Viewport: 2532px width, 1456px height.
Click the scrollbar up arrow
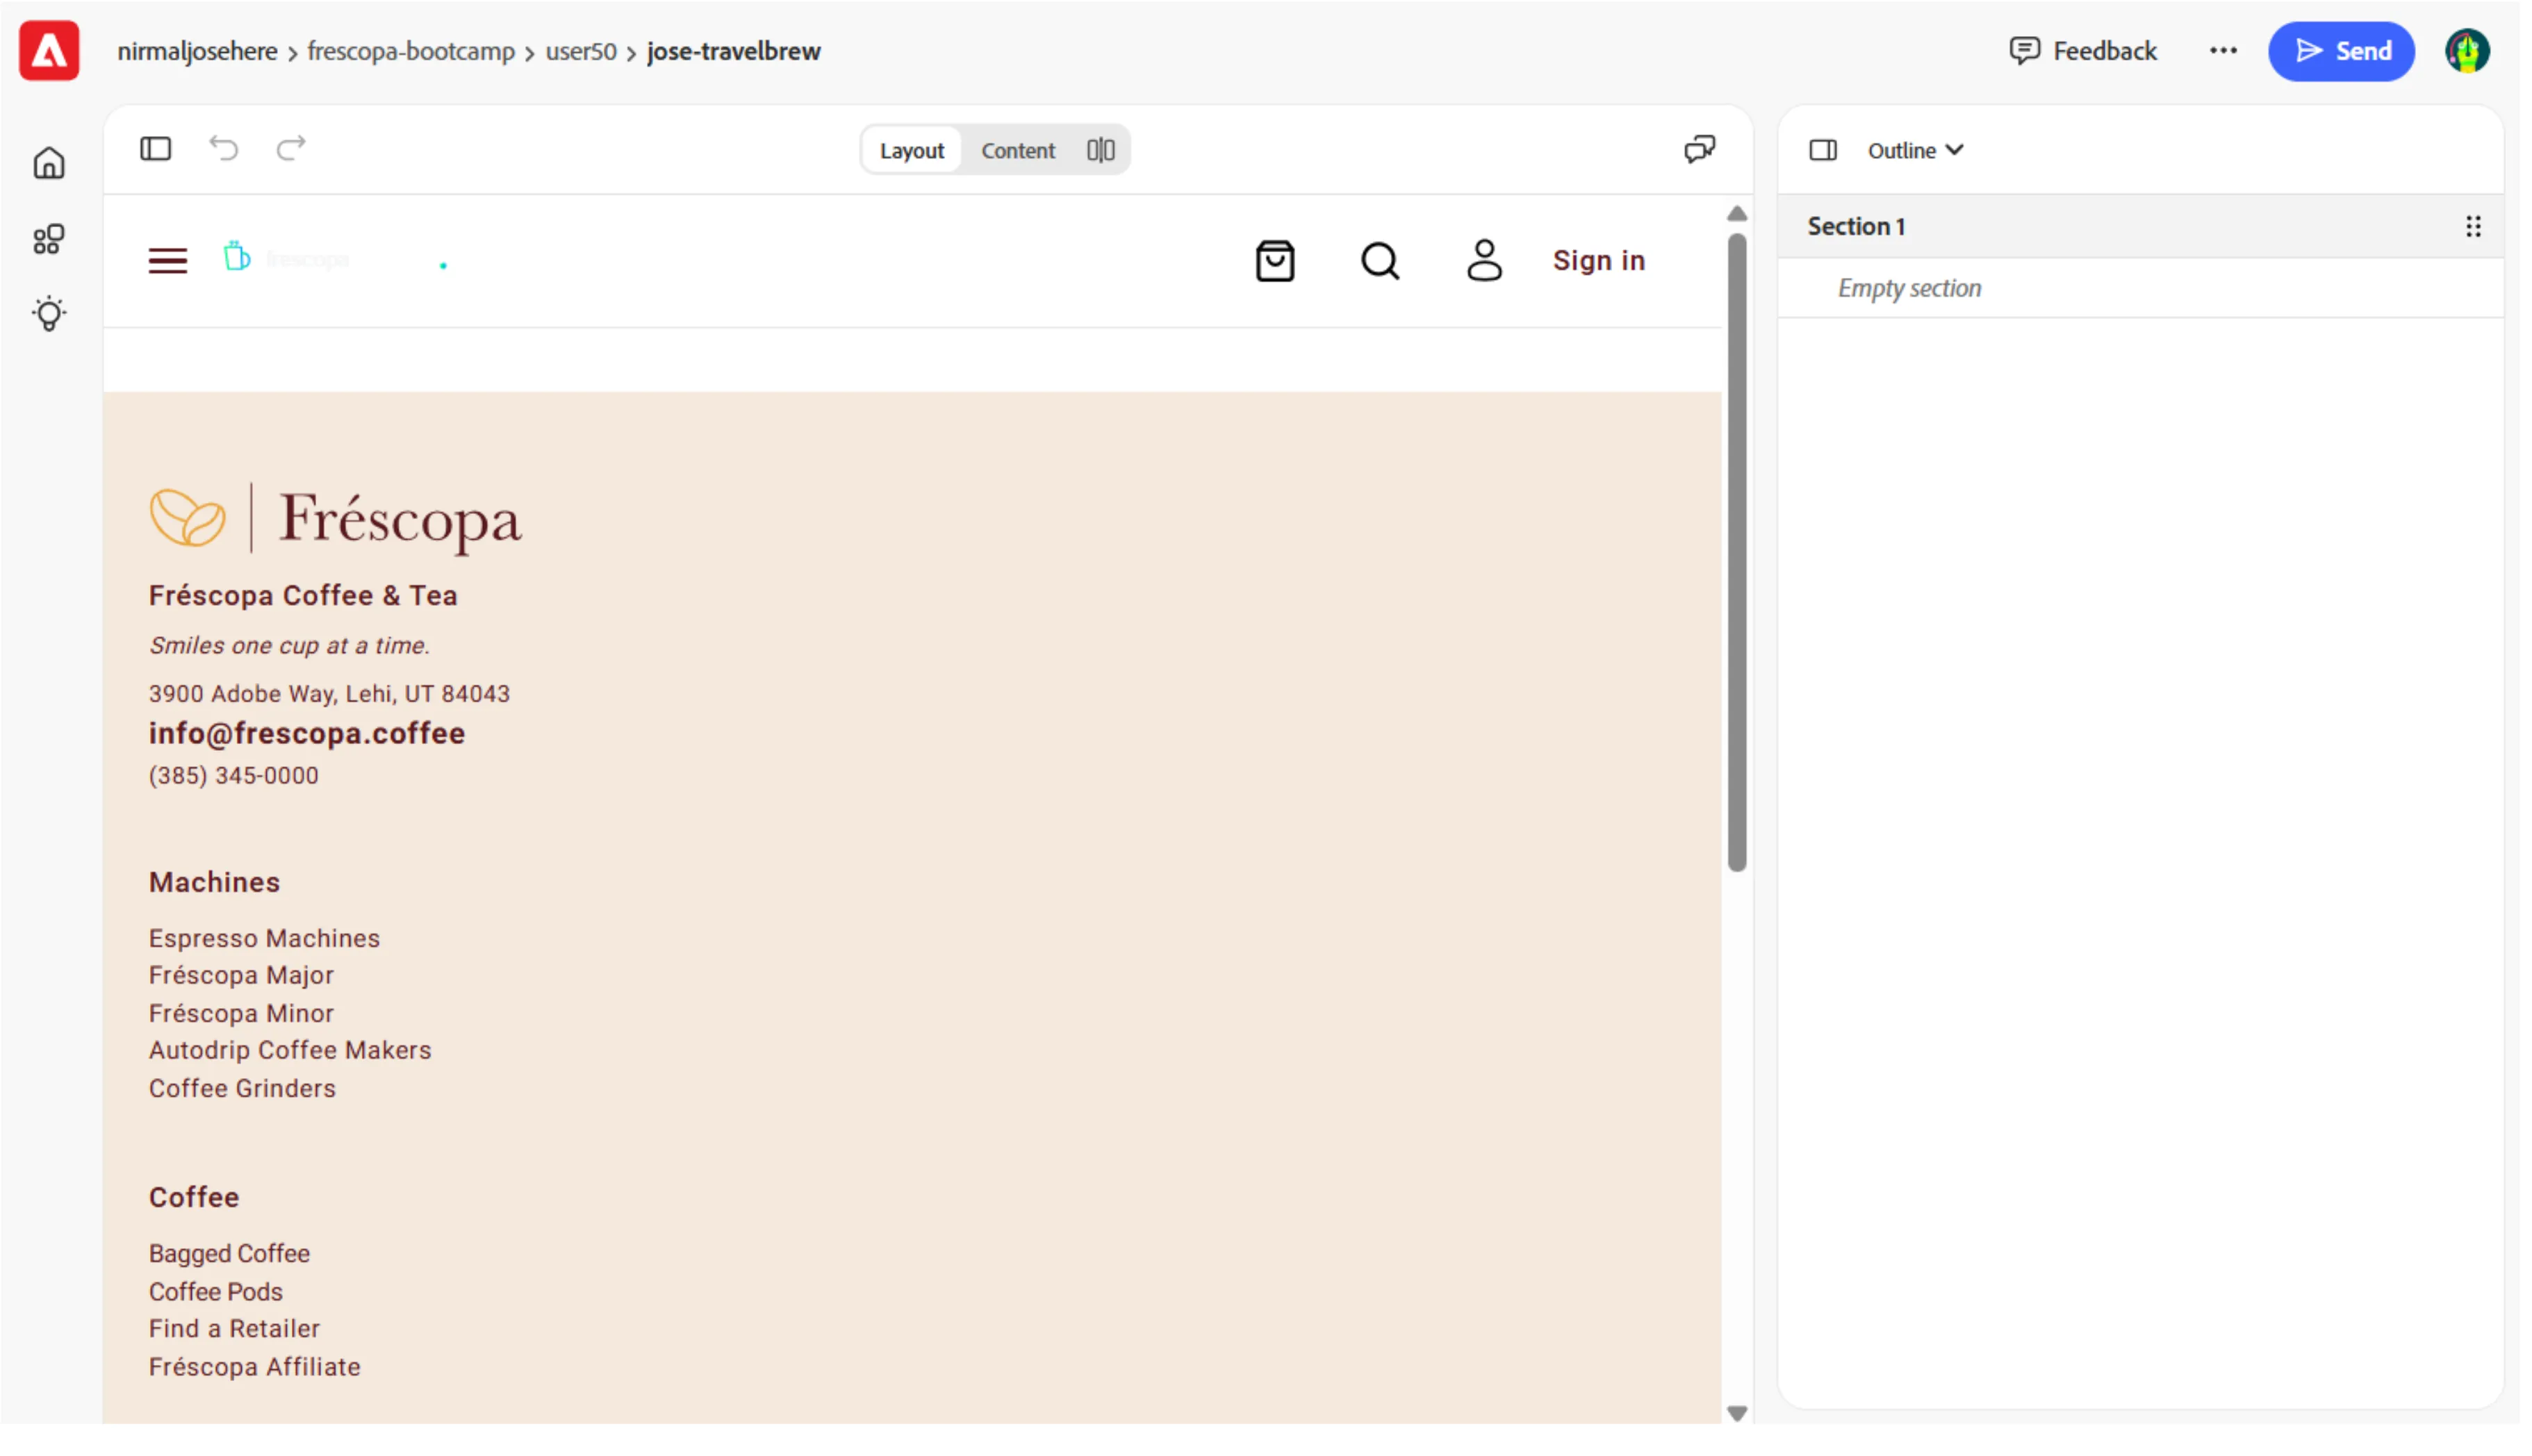tap(1737, 214)
